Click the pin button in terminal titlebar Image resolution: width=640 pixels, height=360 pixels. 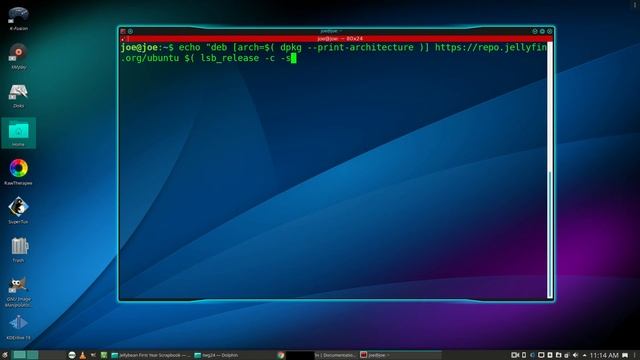130,31
